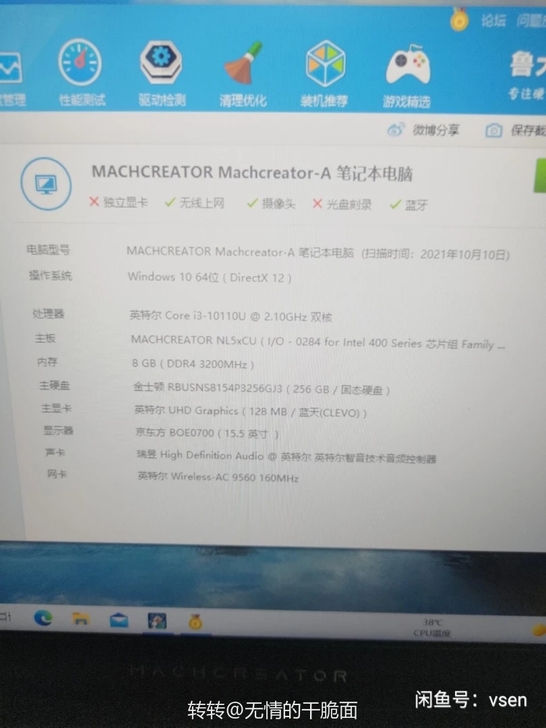Screen dimensions: 546x728
Task: Click the 性能测试 tab label
Action: click(82, 99)
